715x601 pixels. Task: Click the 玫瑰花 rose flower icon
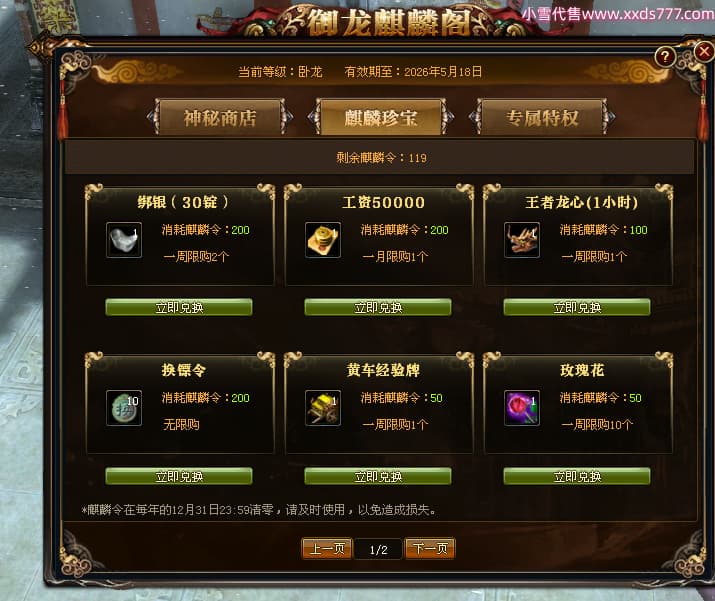[522, 408]
